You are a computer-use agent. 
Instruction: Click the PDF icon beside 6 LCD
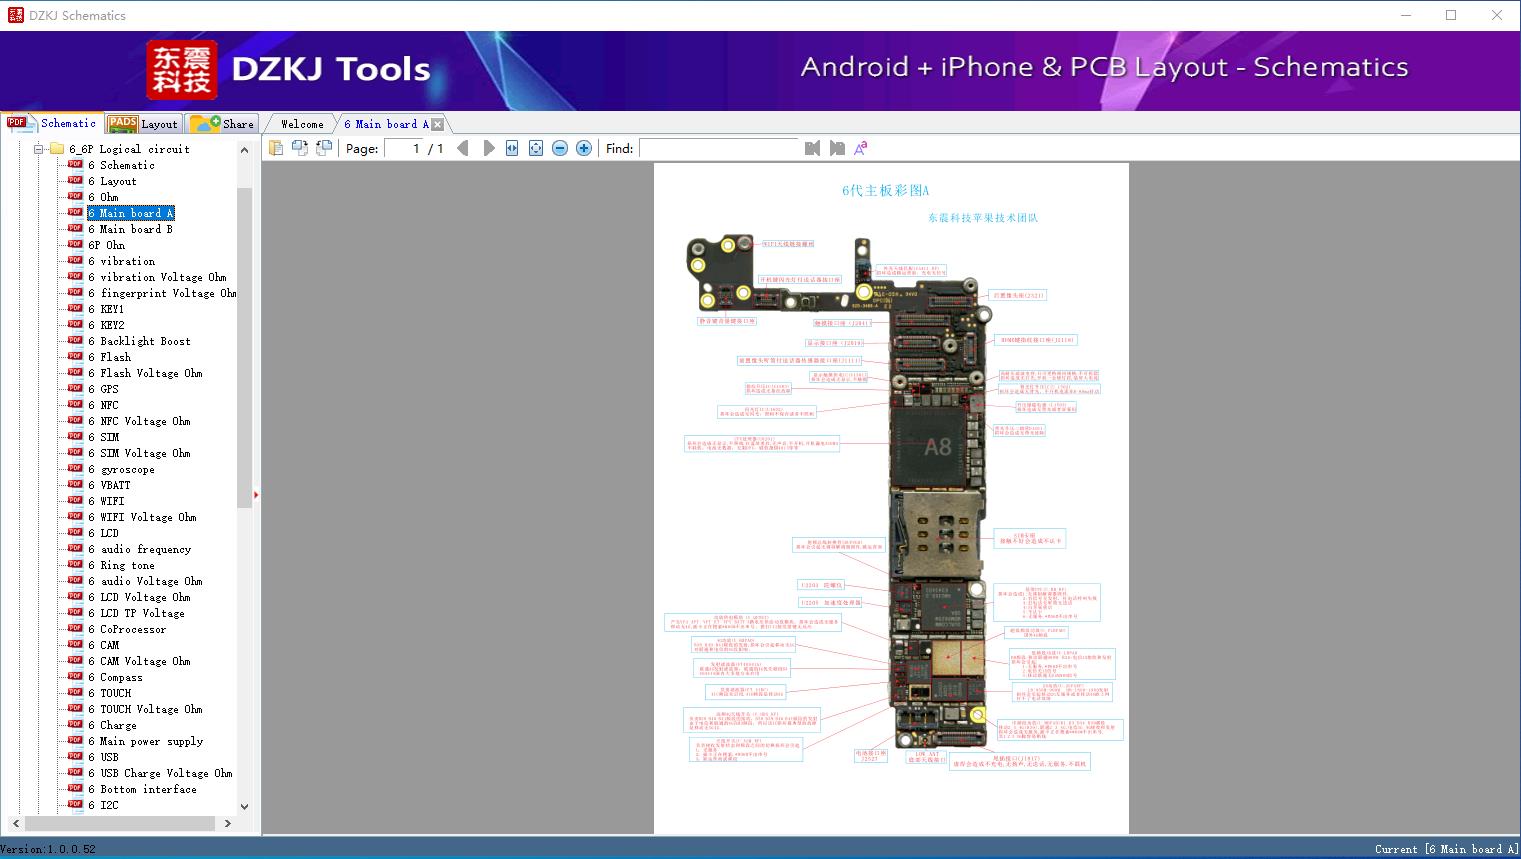click(75, 533)
